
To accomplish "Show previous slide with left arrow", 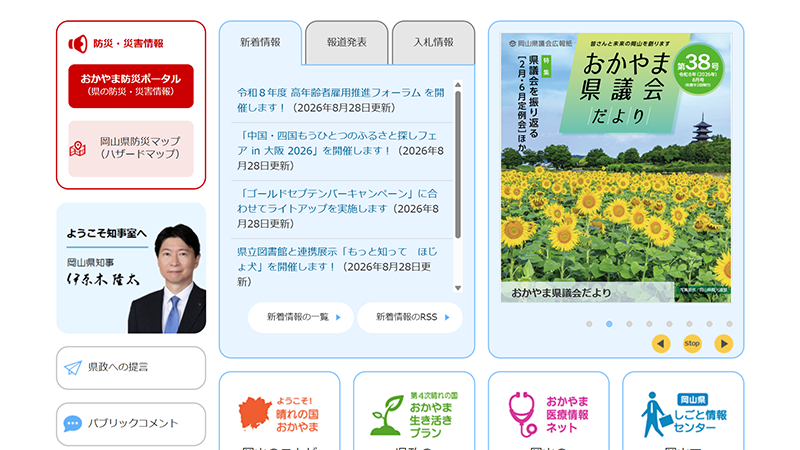I will pyautogui.click(x=661, y=343).
